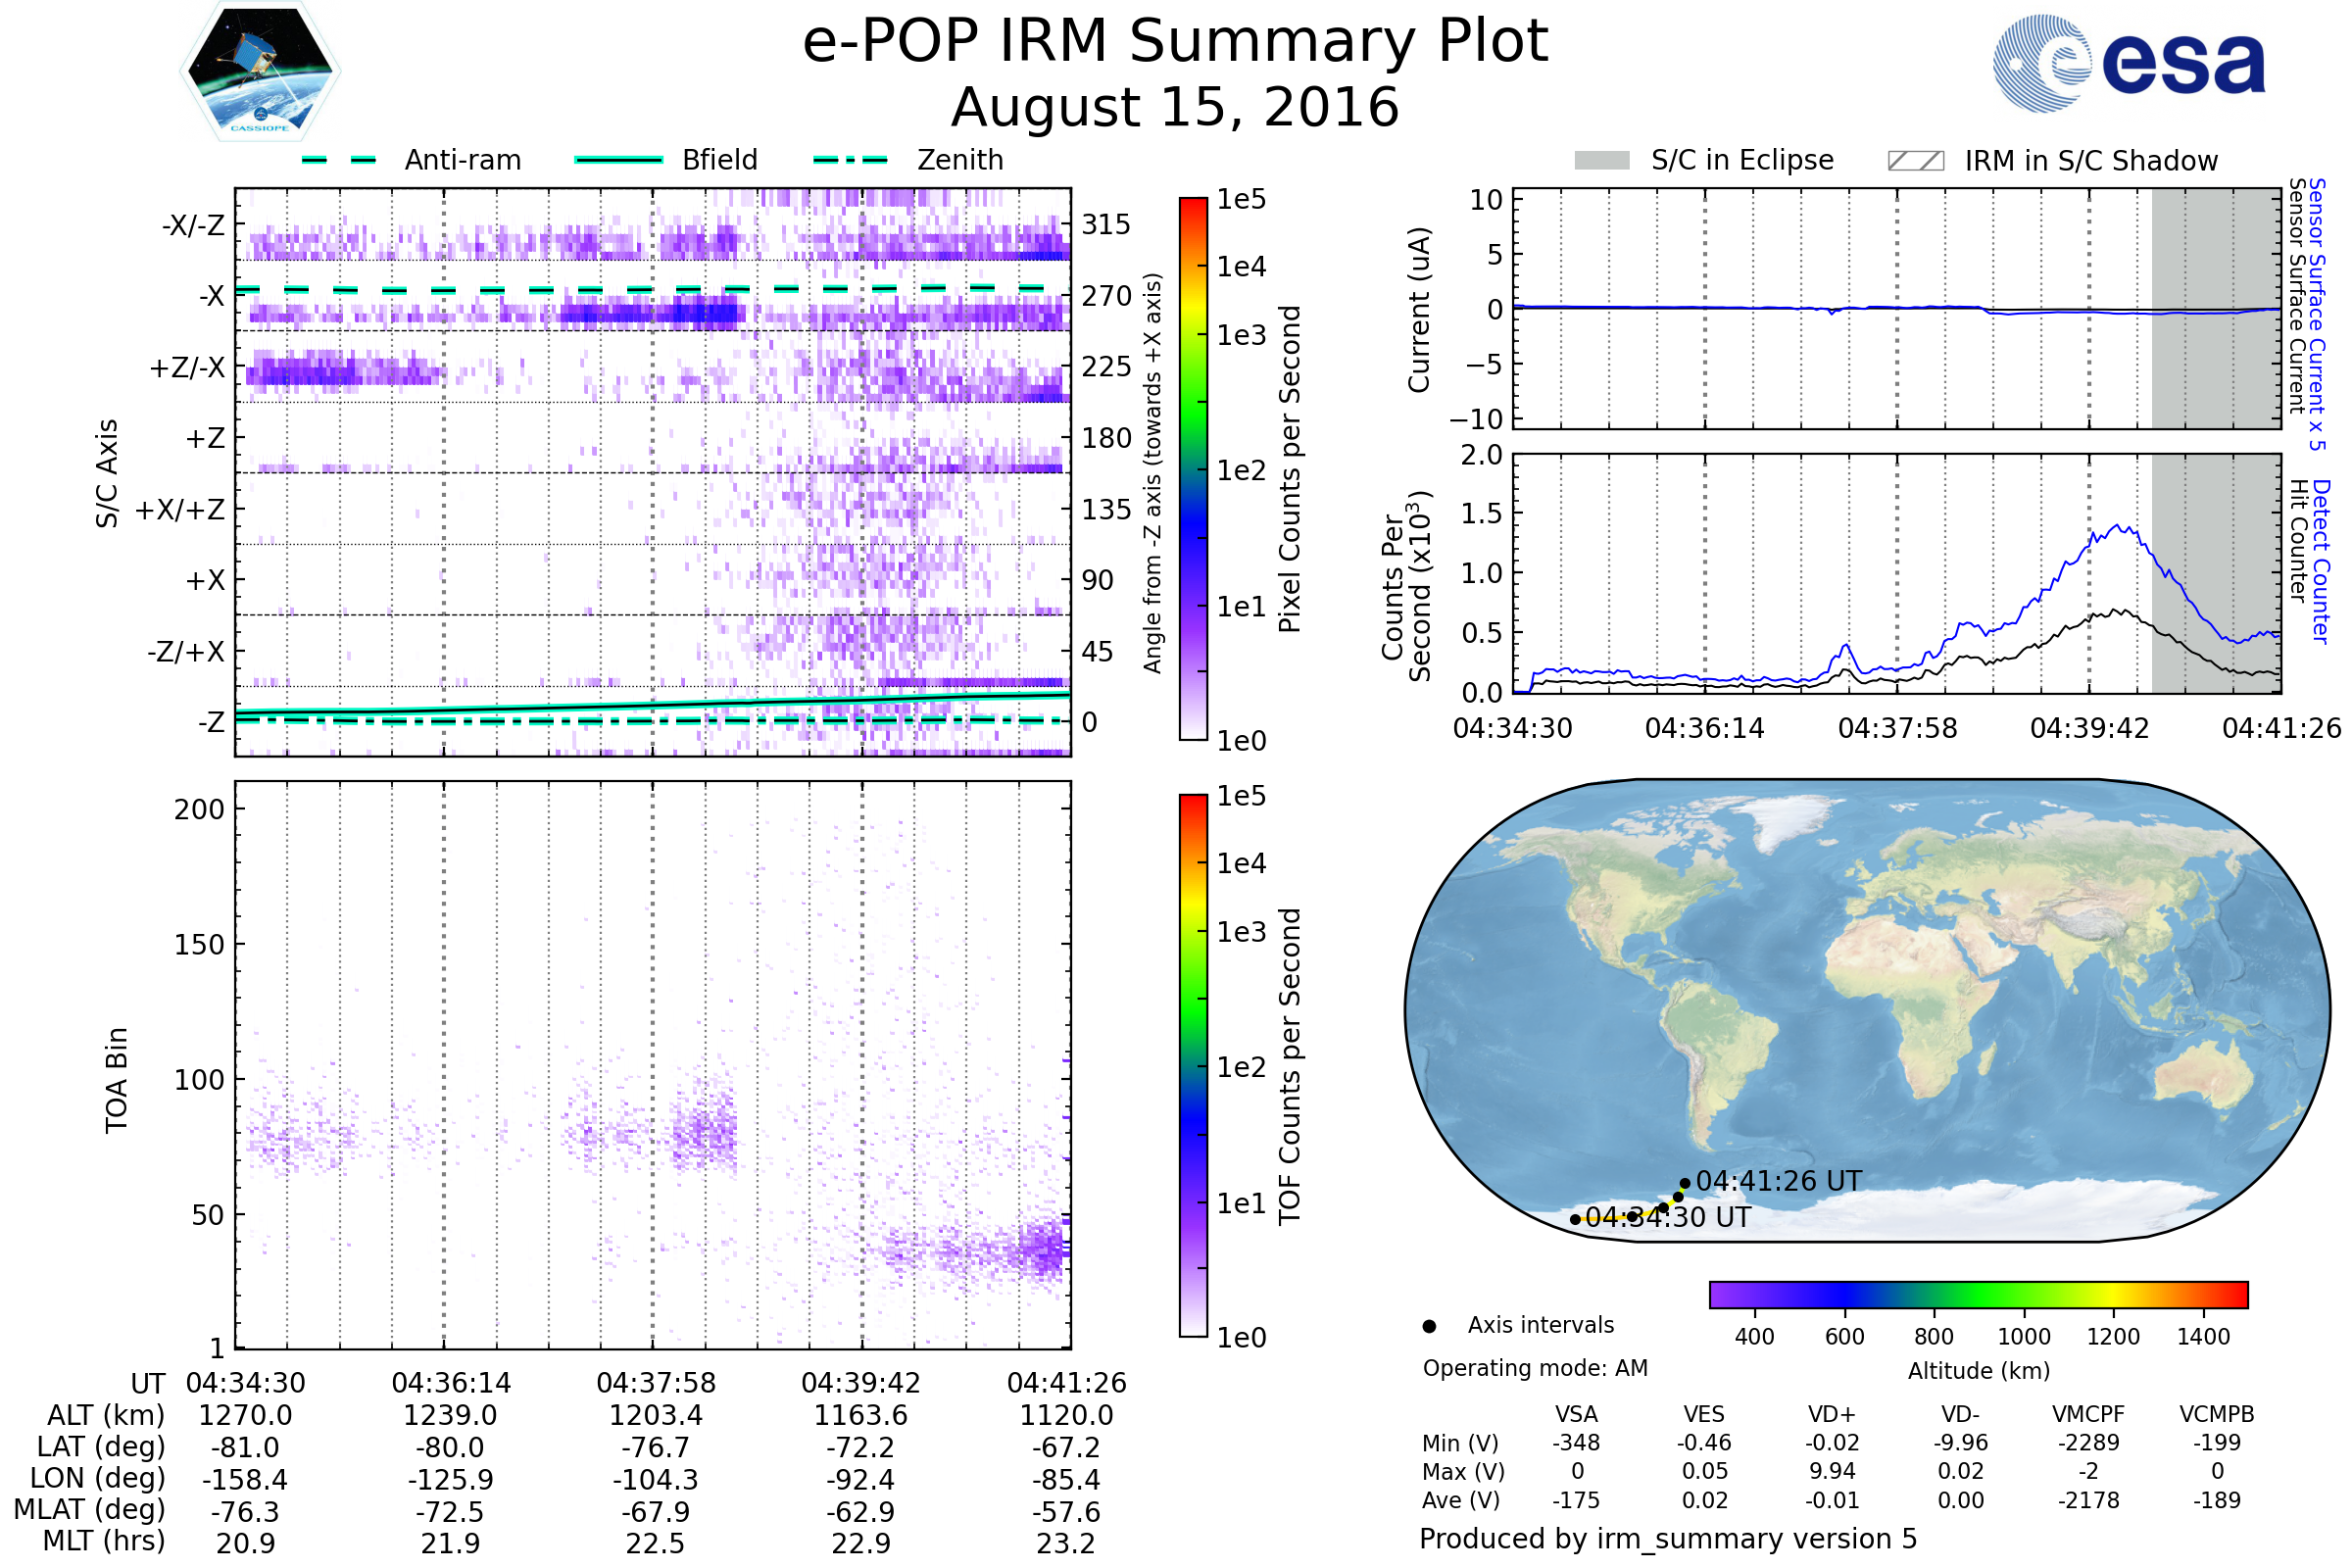Click the S/C in Eclipse gray legend patch
Screen dimensions: 2352x1568
tap(1602, 161)
